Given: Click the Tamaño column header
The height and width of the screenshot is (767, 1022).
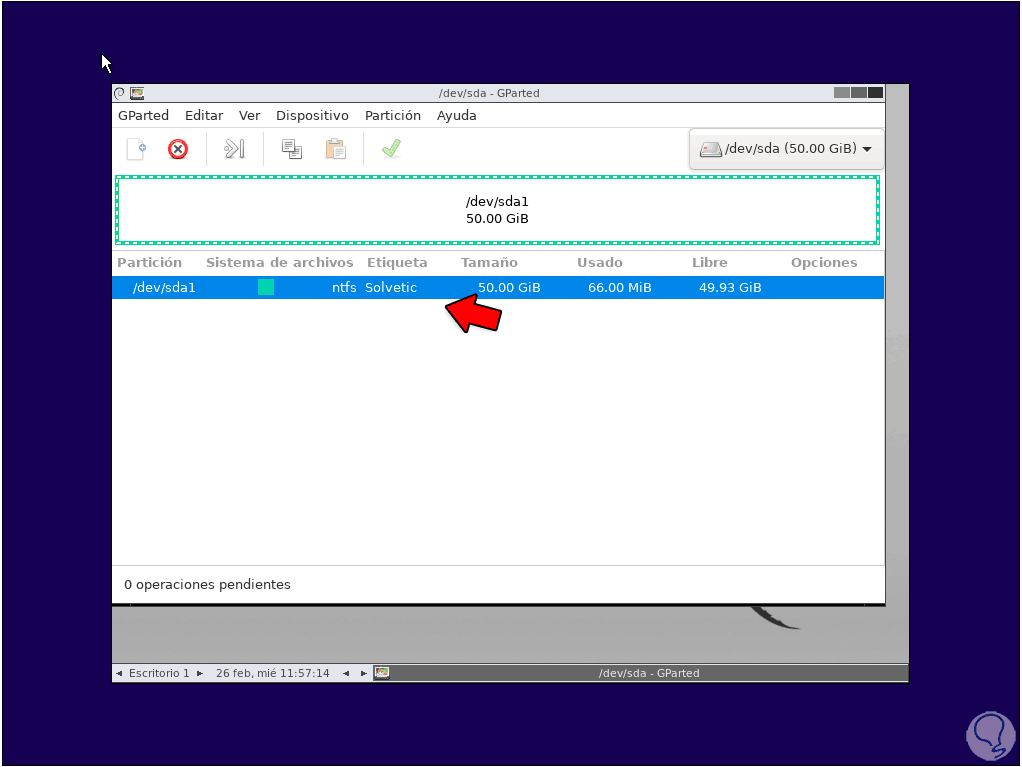Looking at the screenshot, I should click(x=489, y=263).
